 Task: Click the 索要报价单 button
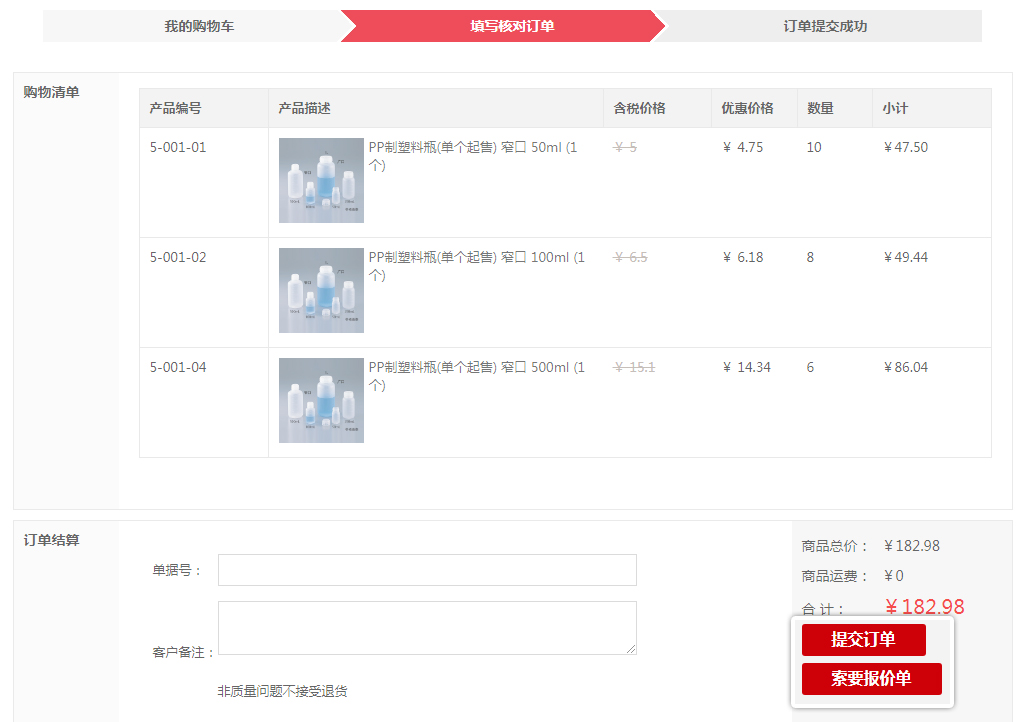tap(871, 679)
